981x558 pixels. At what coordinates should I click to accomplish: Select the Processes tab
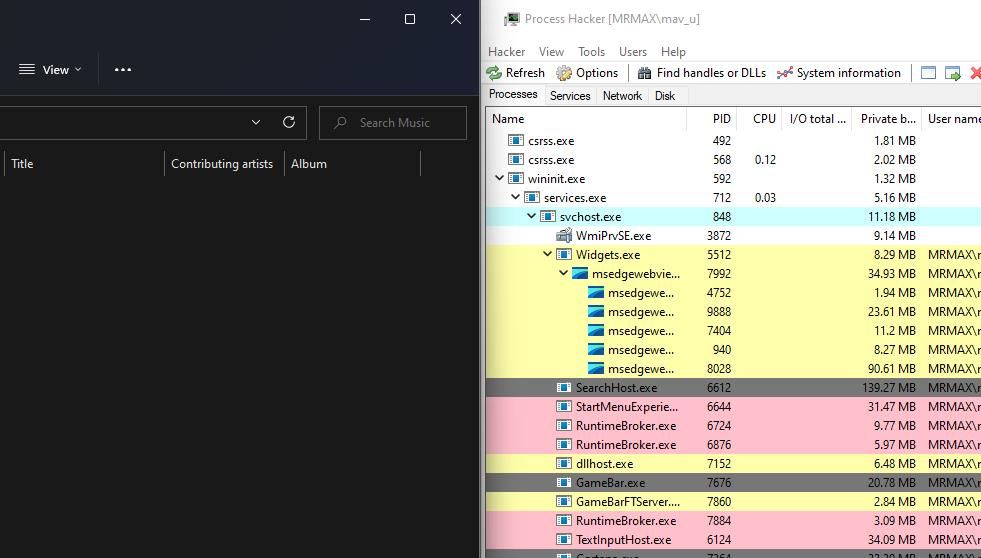click(x=513, y=94)
